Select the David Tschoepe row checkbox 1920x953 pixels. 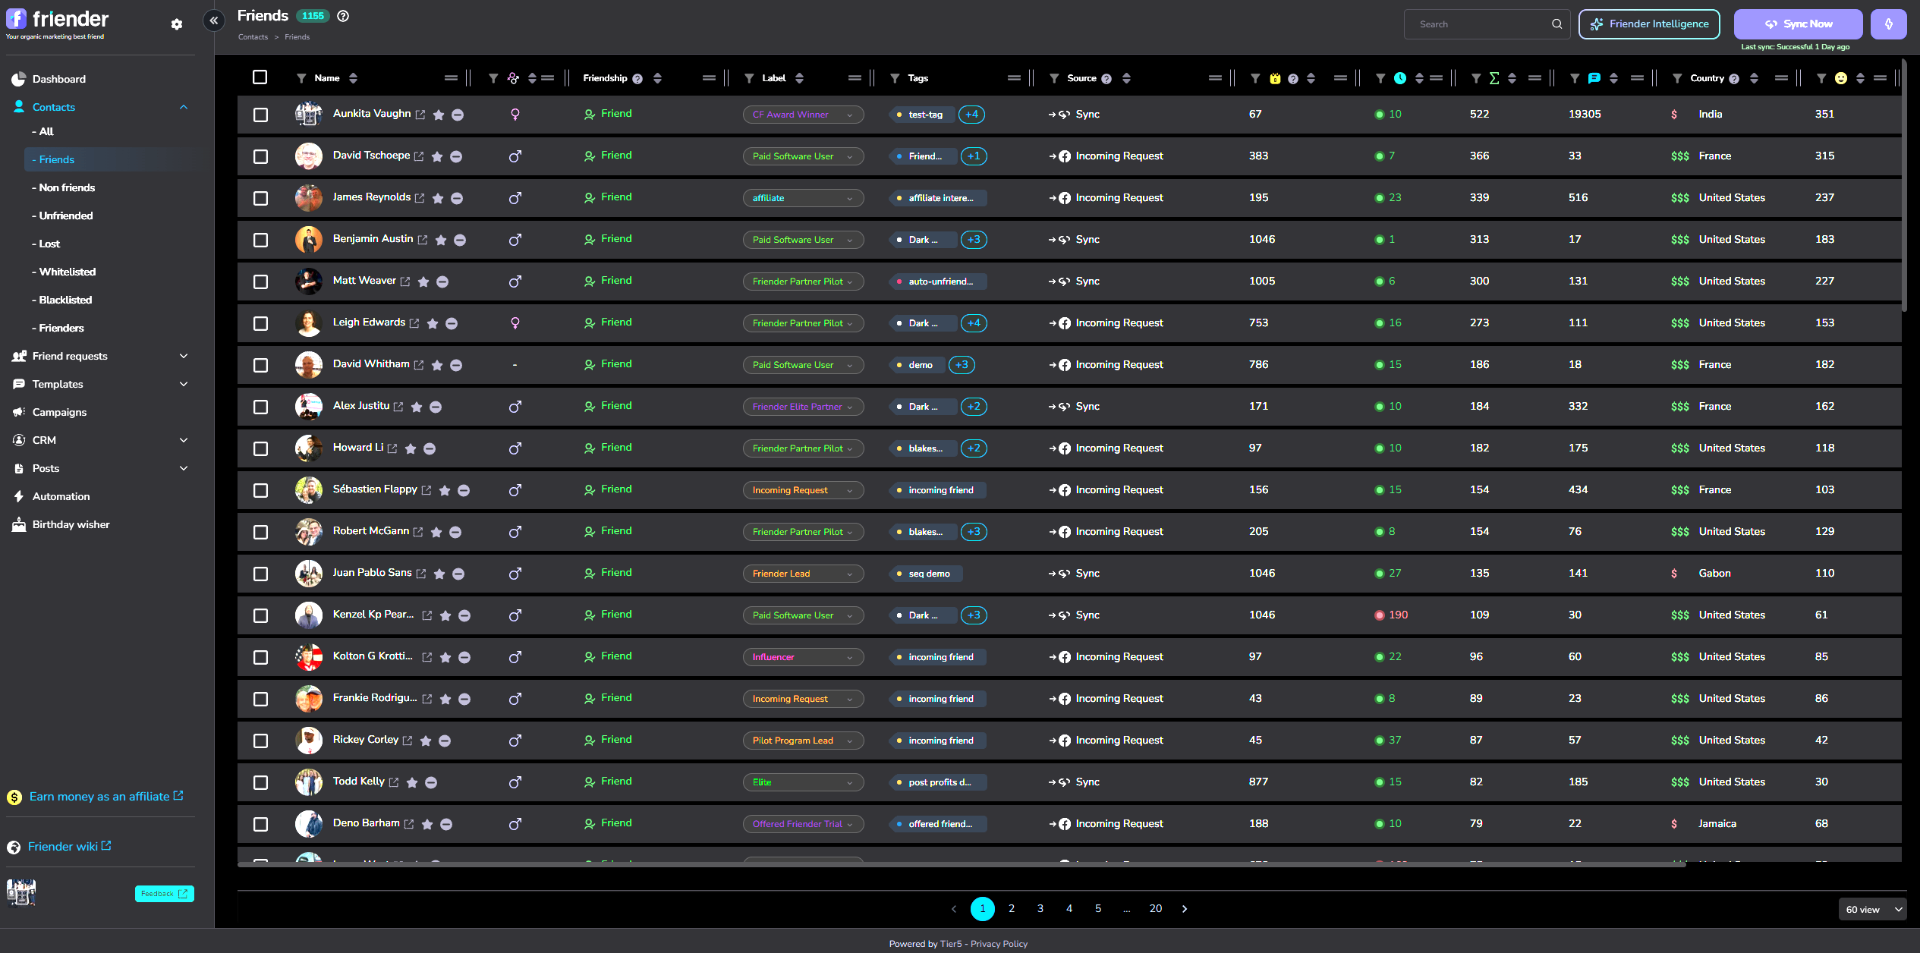point(261,157)
